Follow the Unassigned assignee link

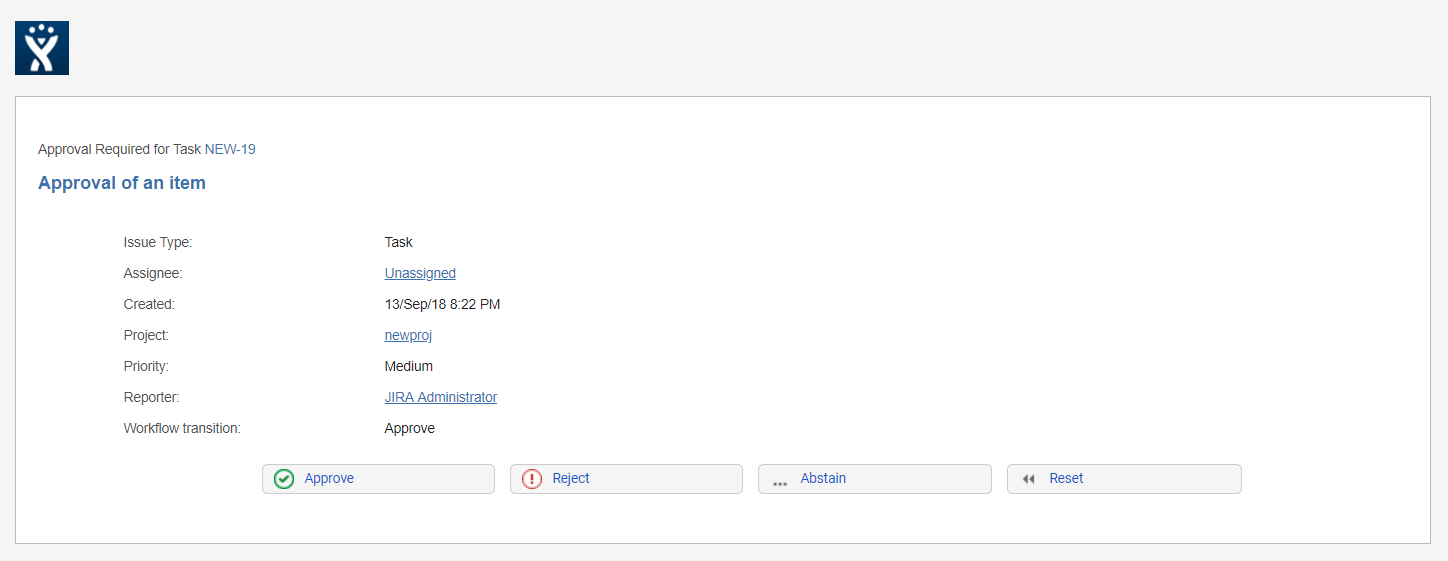(x=420, y=273)
